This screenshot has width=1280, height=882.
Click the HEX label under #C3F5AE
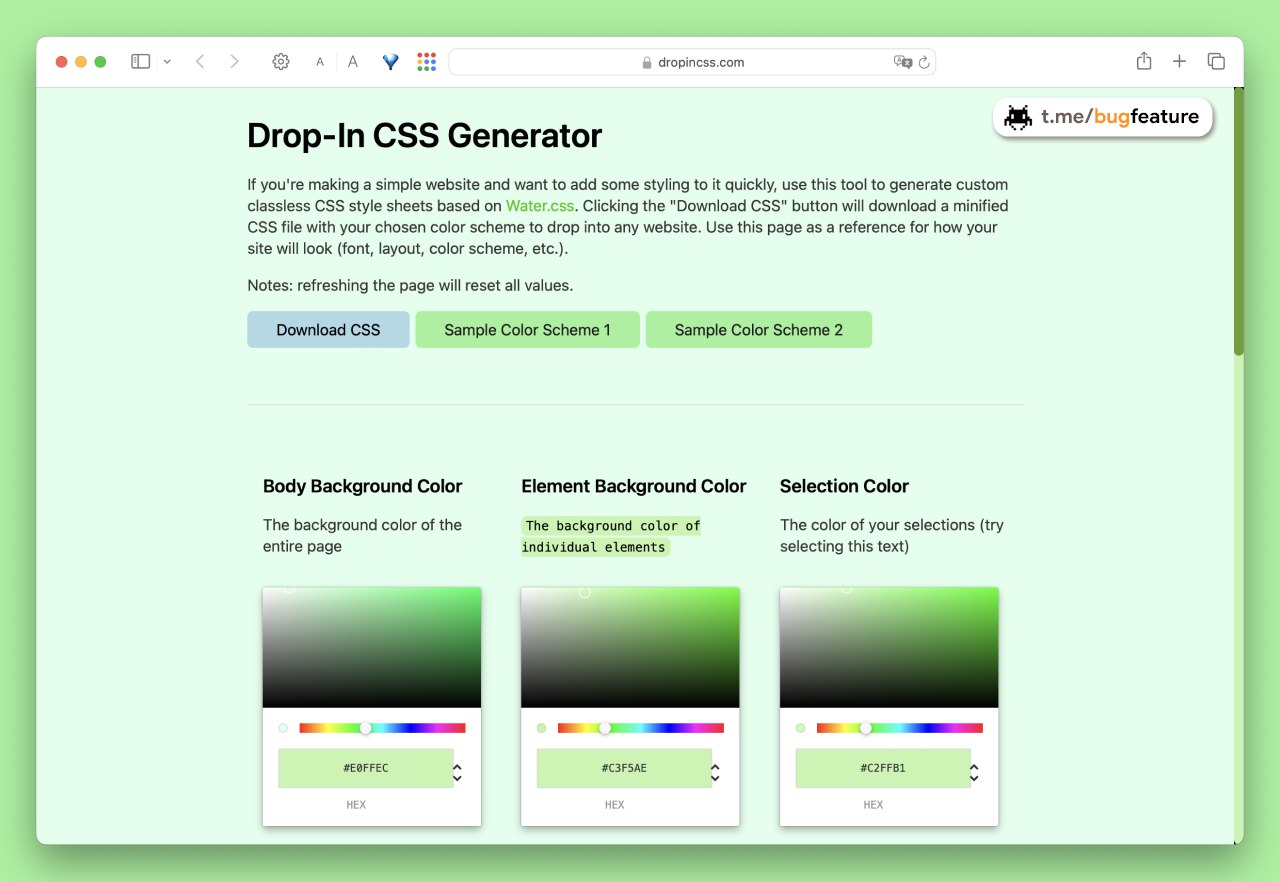pyautogui.click(x=615, y=805)
